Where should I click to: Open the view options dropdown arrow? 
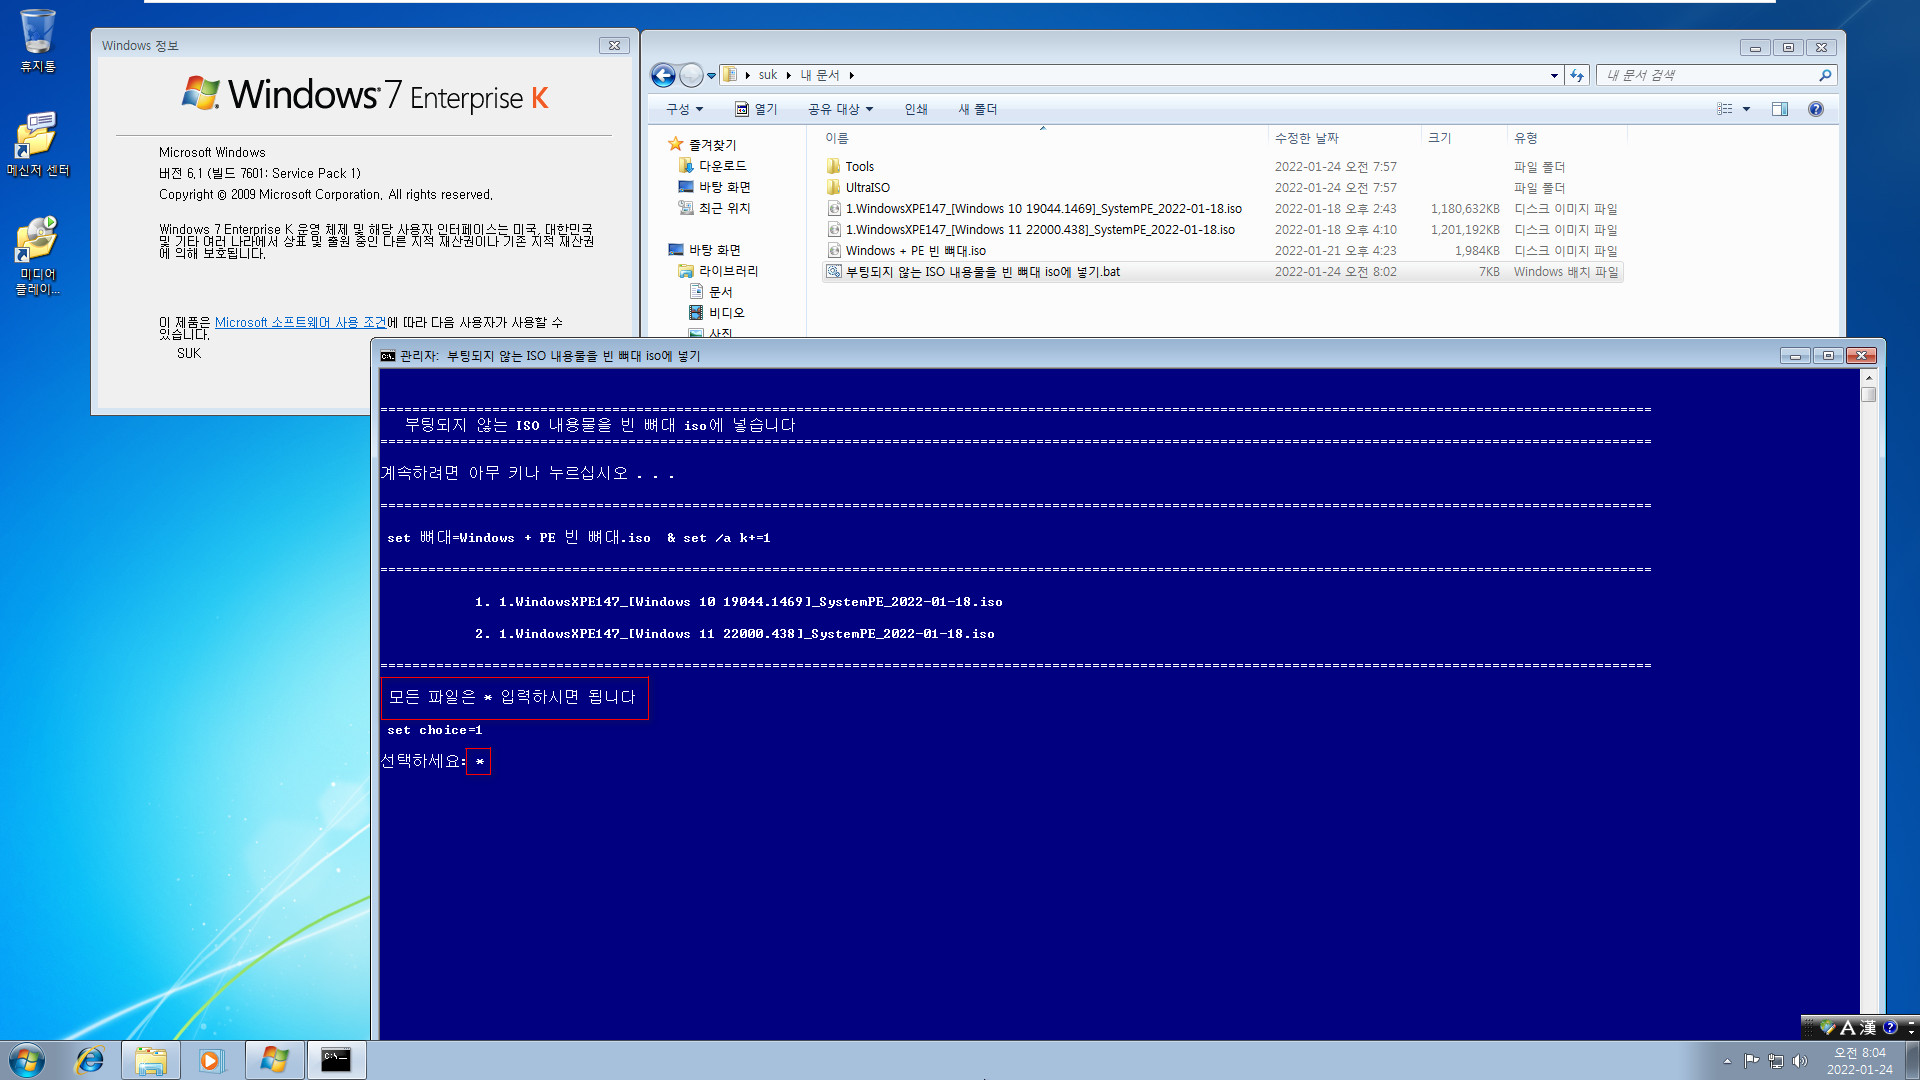pyautogui.click(x=1747, y=109)
